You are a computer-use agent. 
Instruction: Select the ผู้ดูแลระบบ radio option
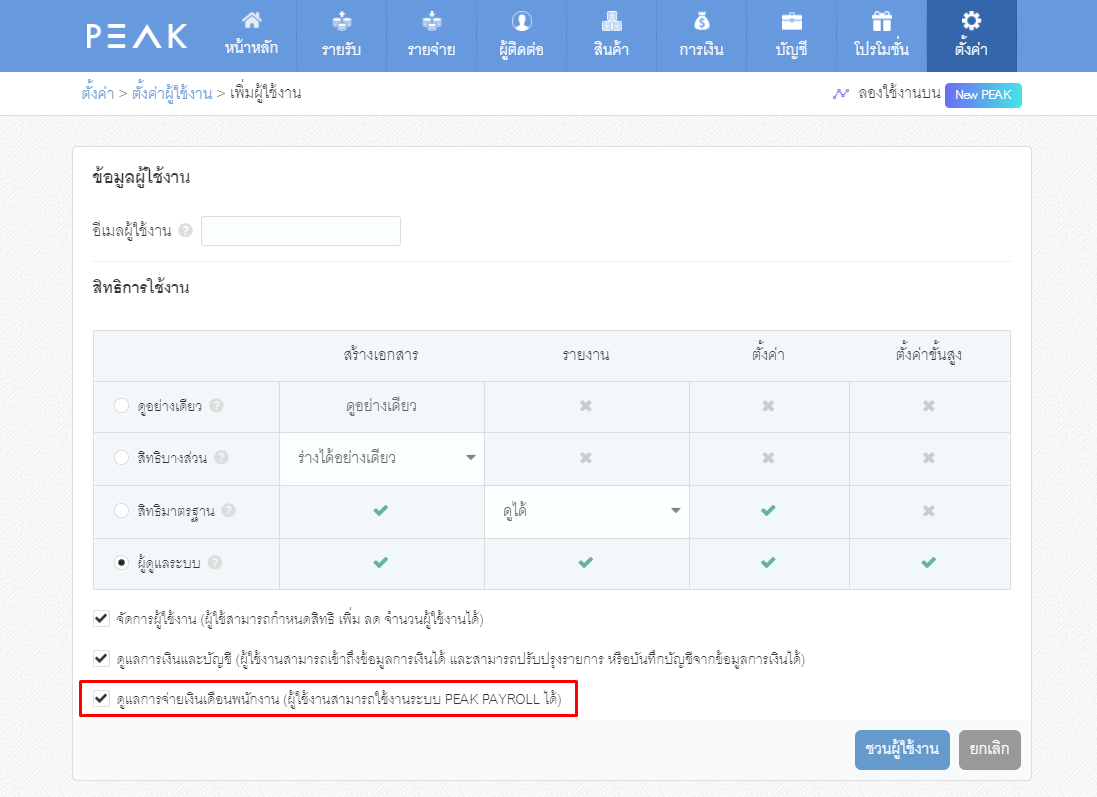[x=122, y=563]
